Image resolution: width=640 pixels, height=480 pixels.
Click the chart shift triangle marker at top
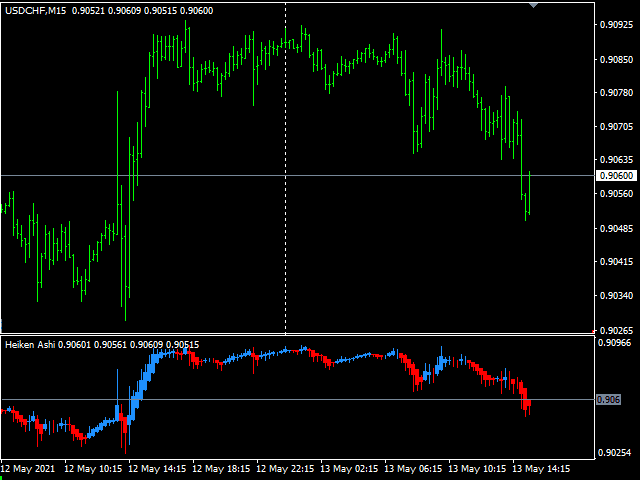(x=534, y=5)
